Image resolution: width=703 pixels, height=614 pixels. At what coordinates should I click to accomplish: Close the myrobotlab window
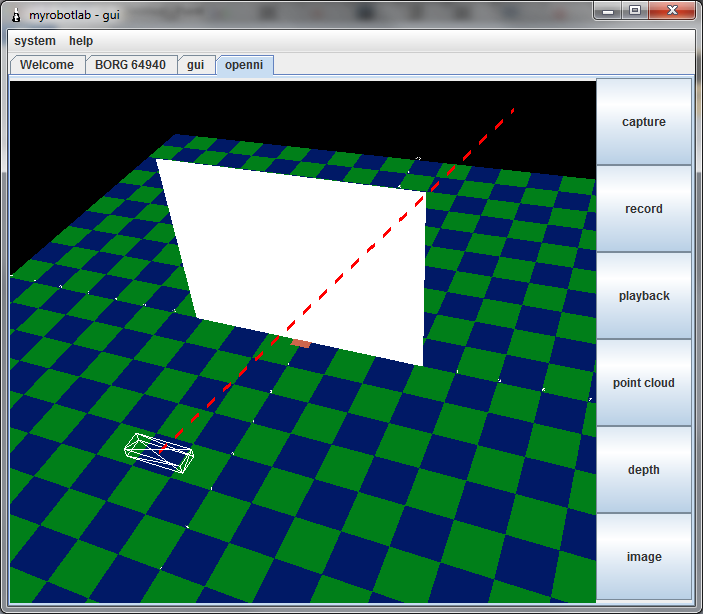pyautogui.click(x=672, y=11)
